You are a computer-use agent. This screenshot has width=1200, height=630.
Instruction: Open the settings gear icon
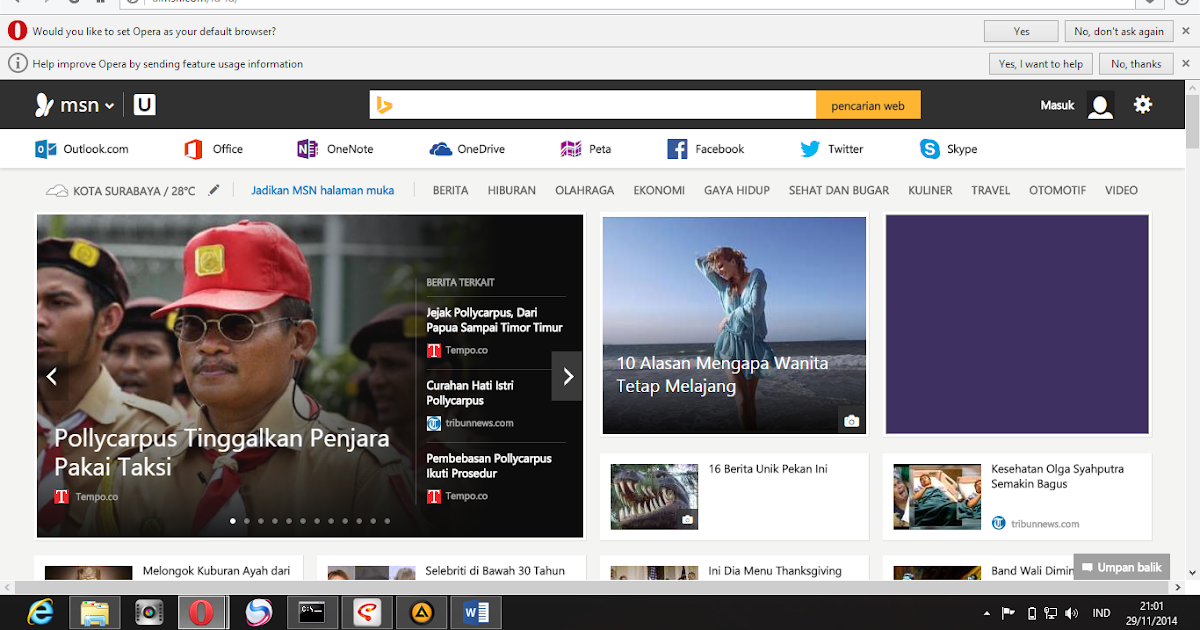point(1143,104)
